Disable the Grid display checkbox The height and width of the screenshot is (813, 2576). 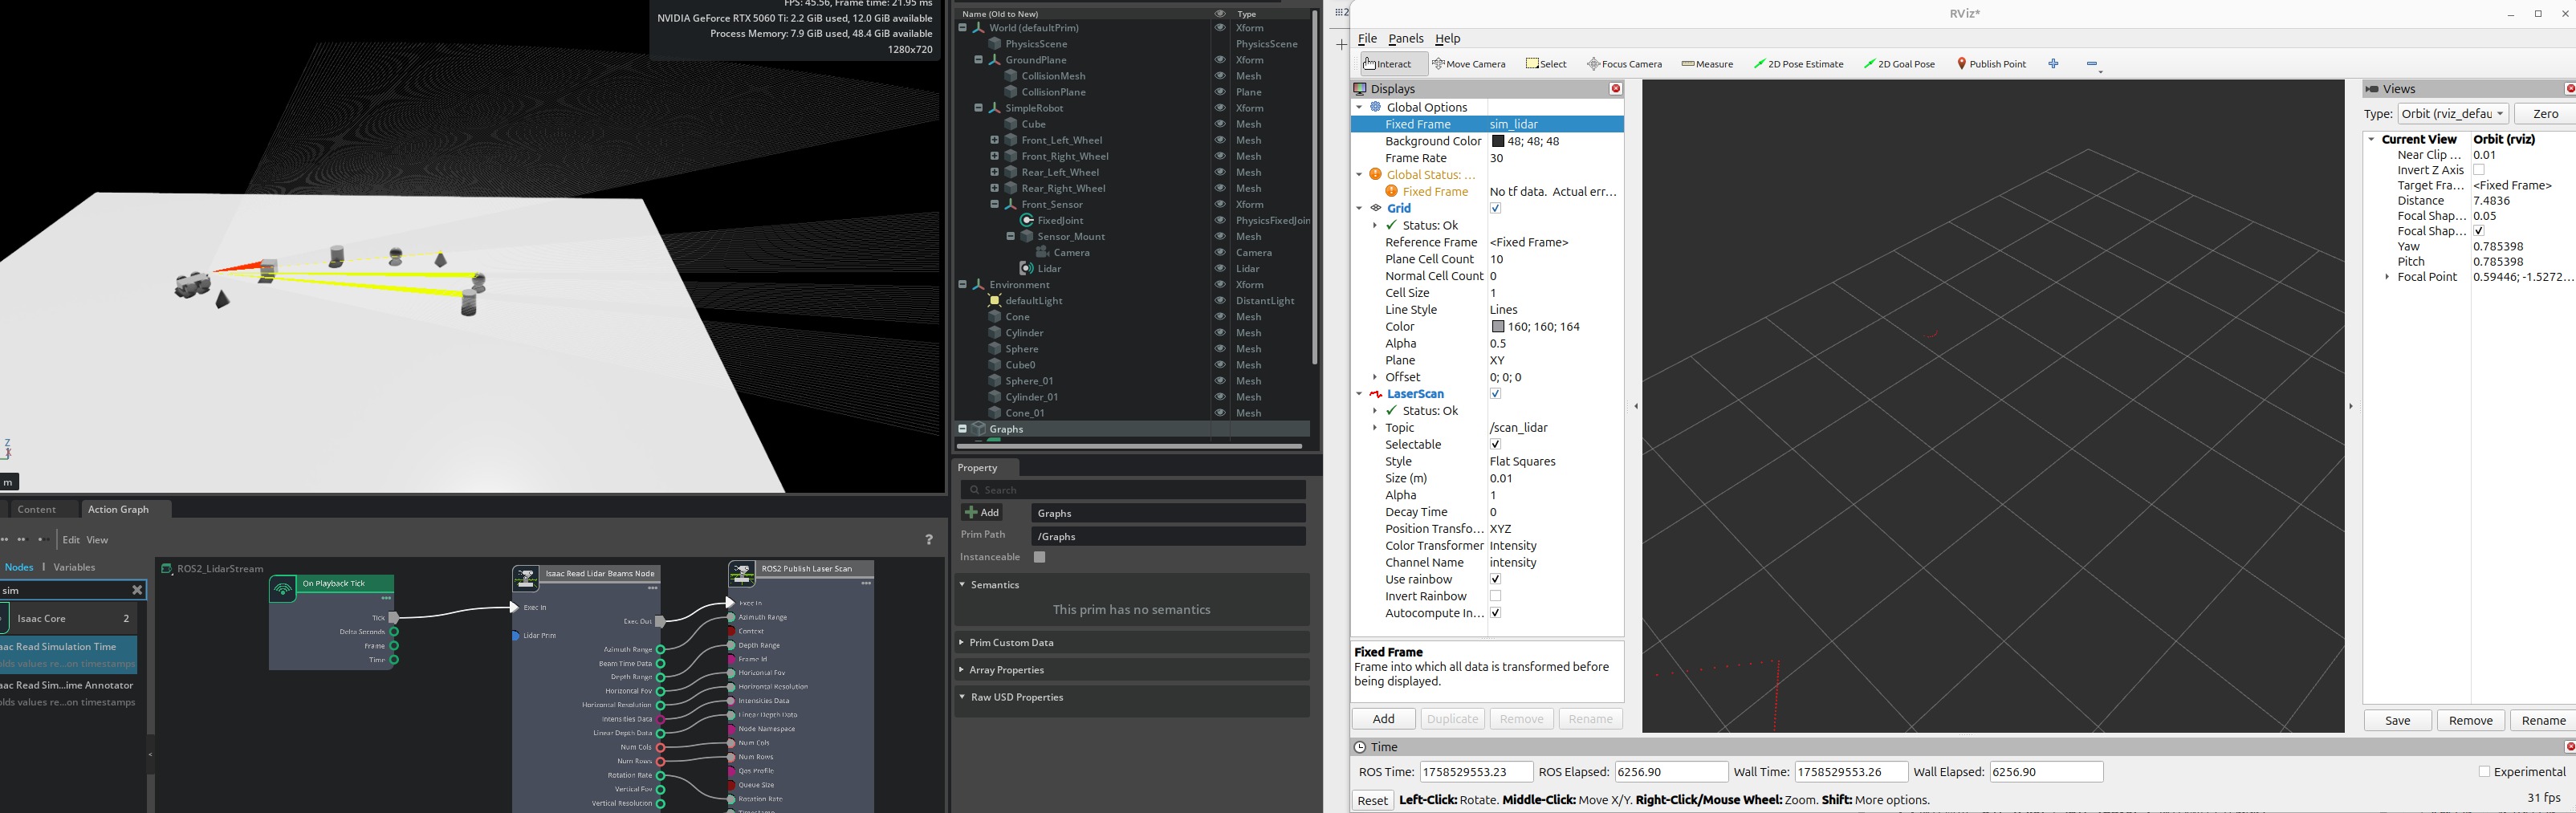tap(1496, 208)
